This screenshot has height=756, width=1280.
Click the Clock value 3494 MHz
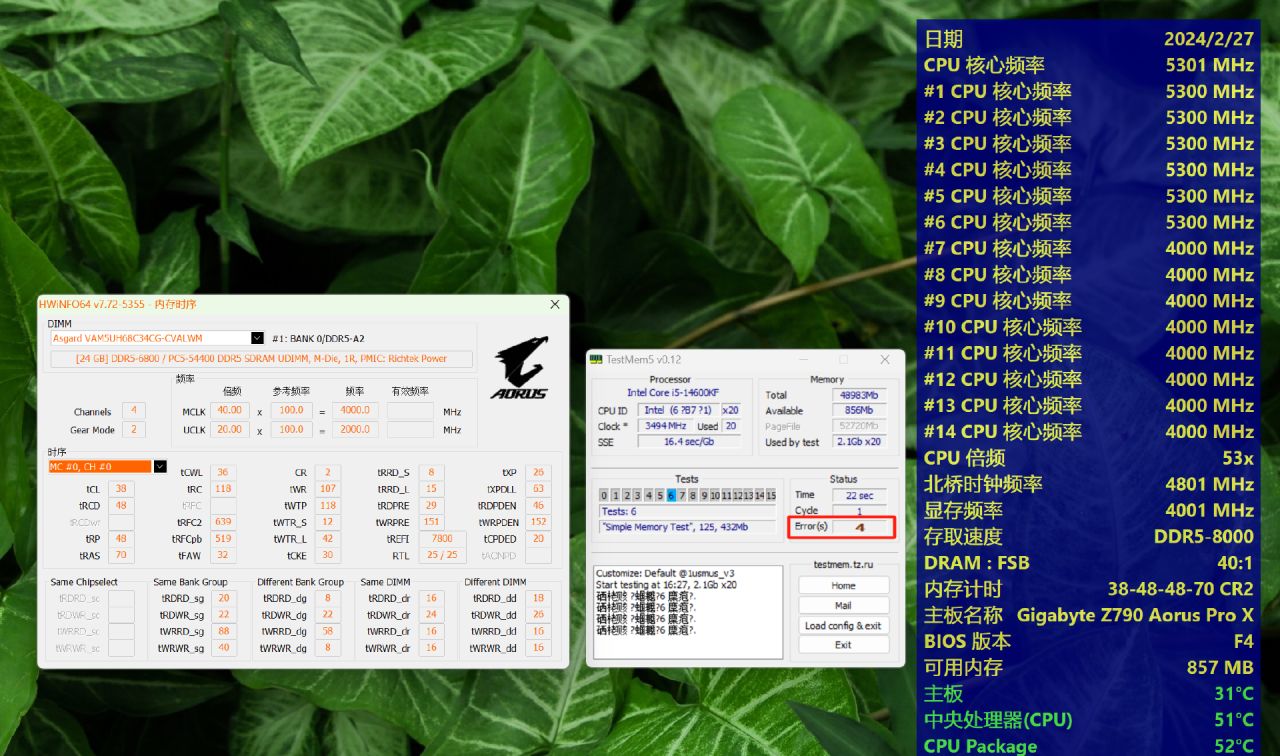point(663,426)
